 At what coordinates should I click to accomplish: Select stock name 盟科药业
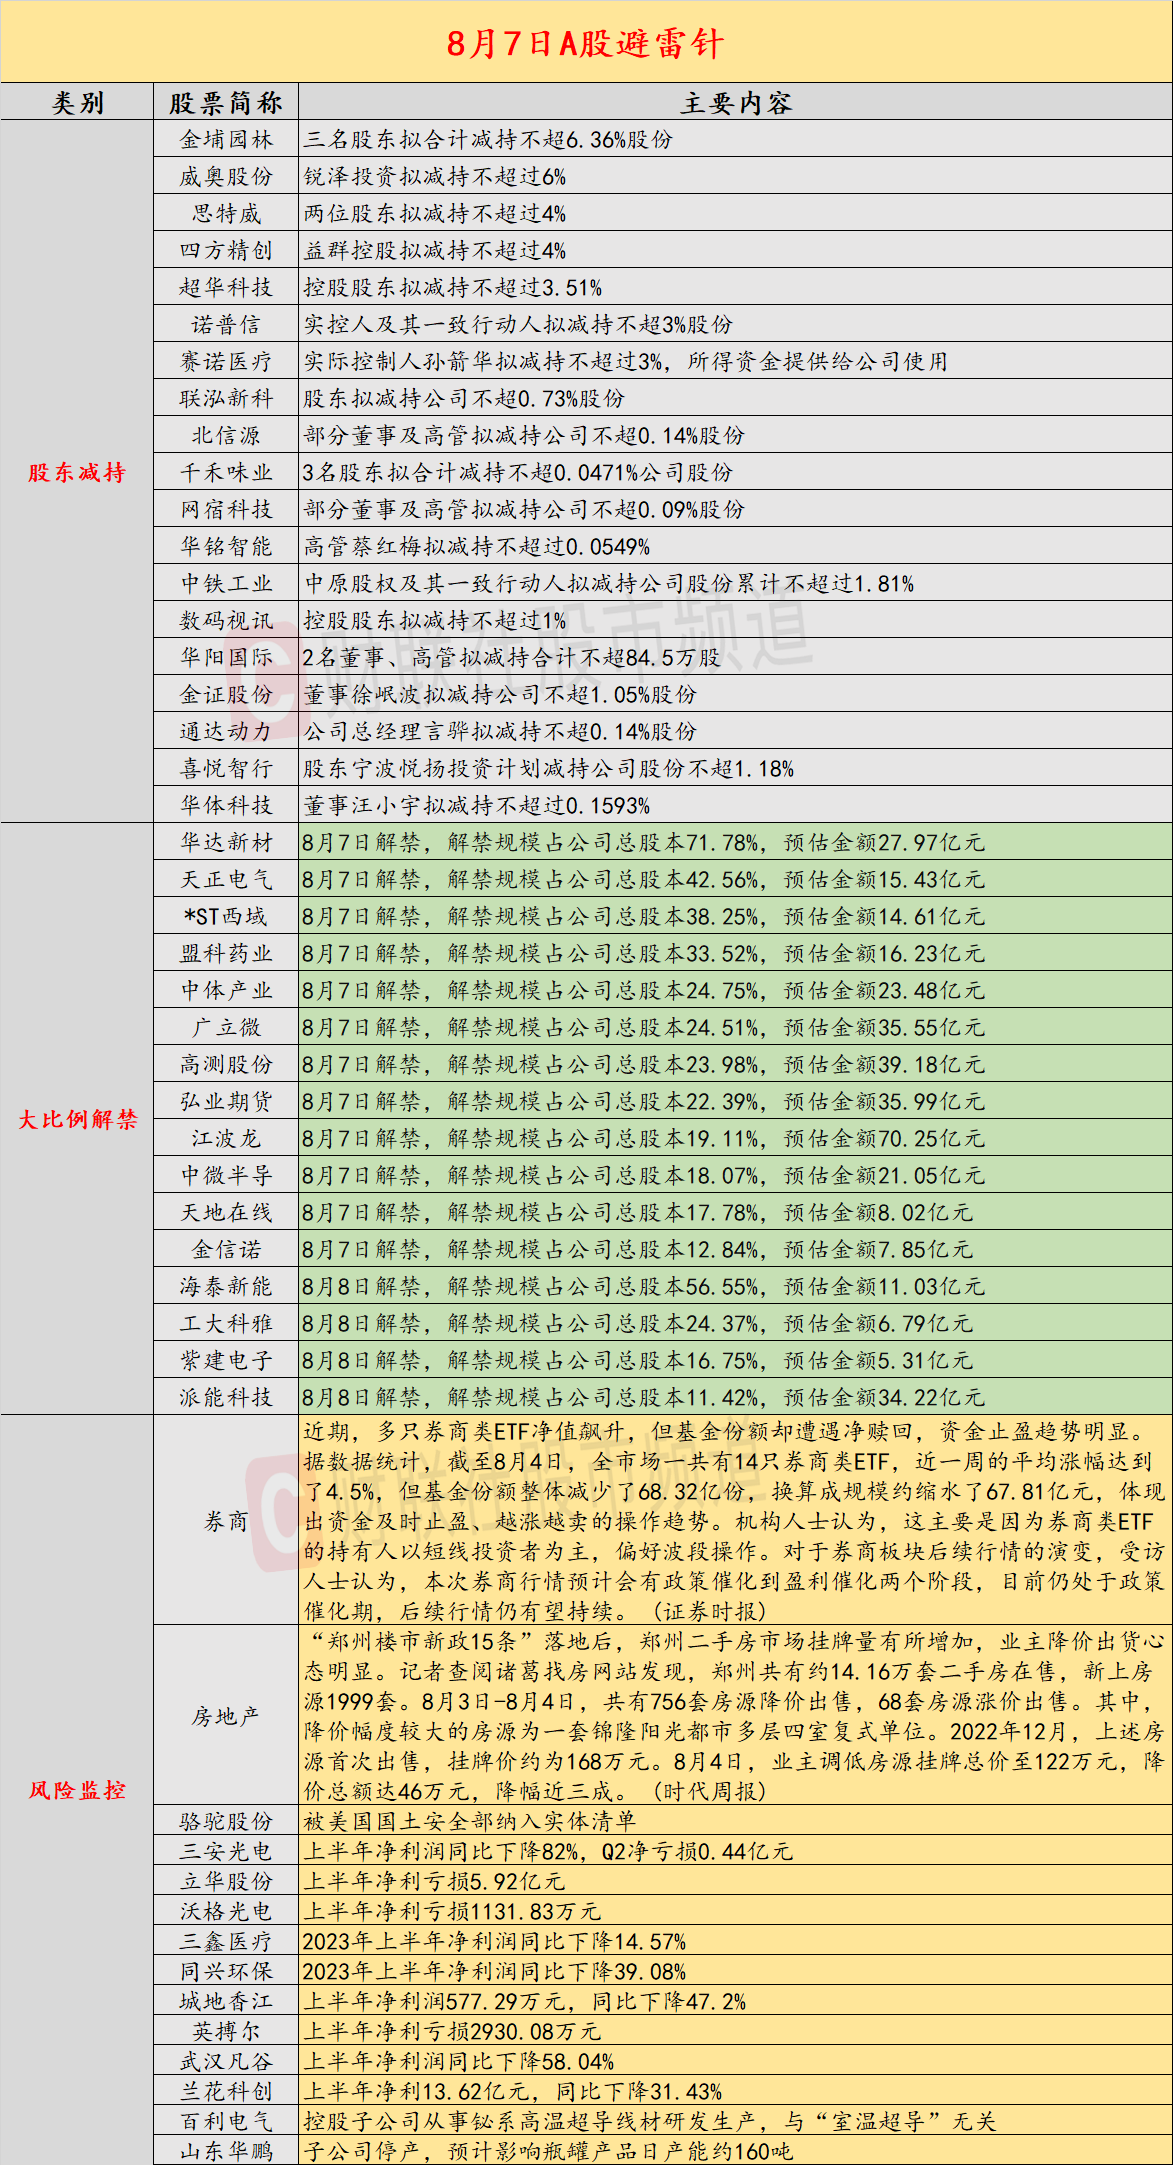226,953
